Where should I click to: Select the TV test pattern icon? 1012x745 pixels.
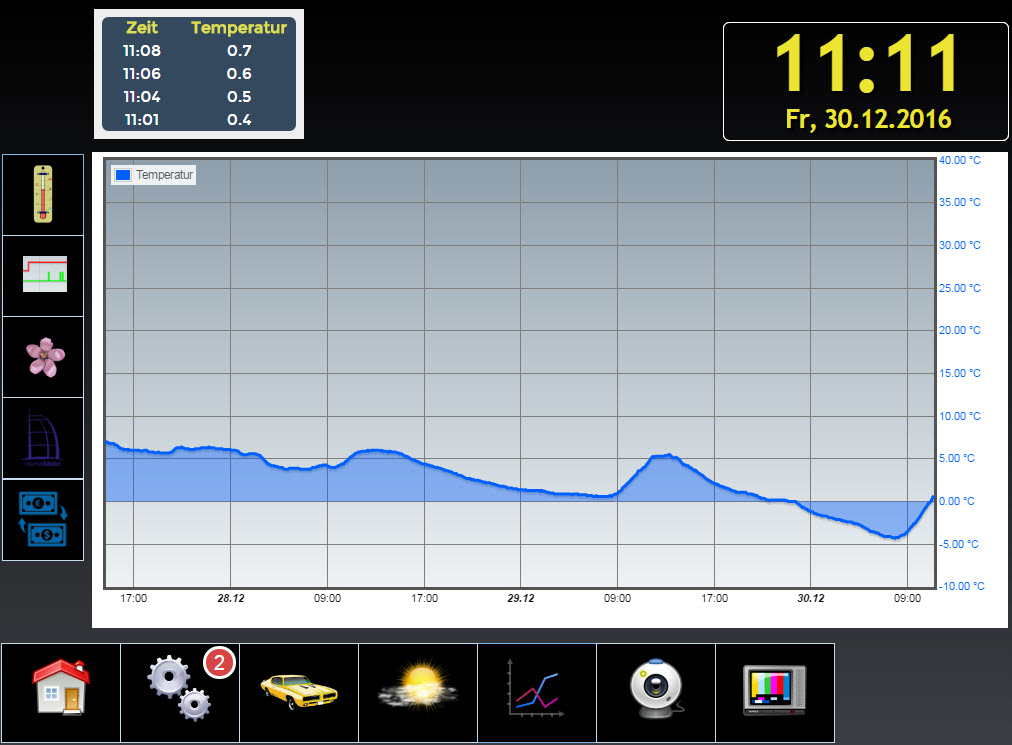coord(774,688)
